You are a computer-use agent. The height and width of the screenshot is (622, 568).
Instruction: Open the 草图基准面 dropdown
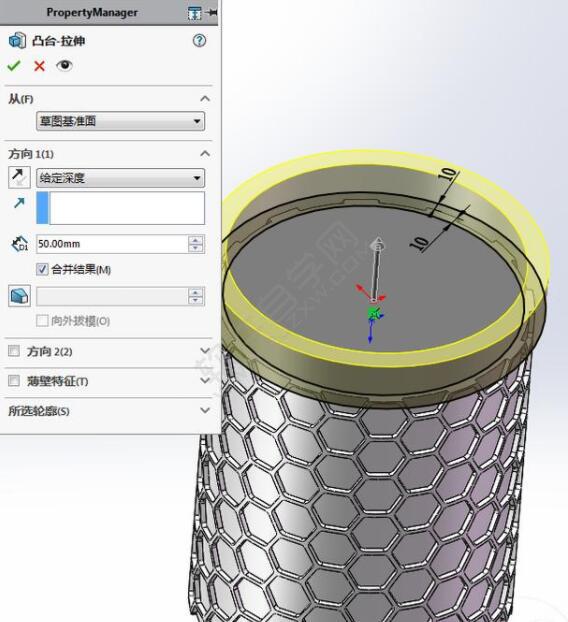(x=120, y=121)
